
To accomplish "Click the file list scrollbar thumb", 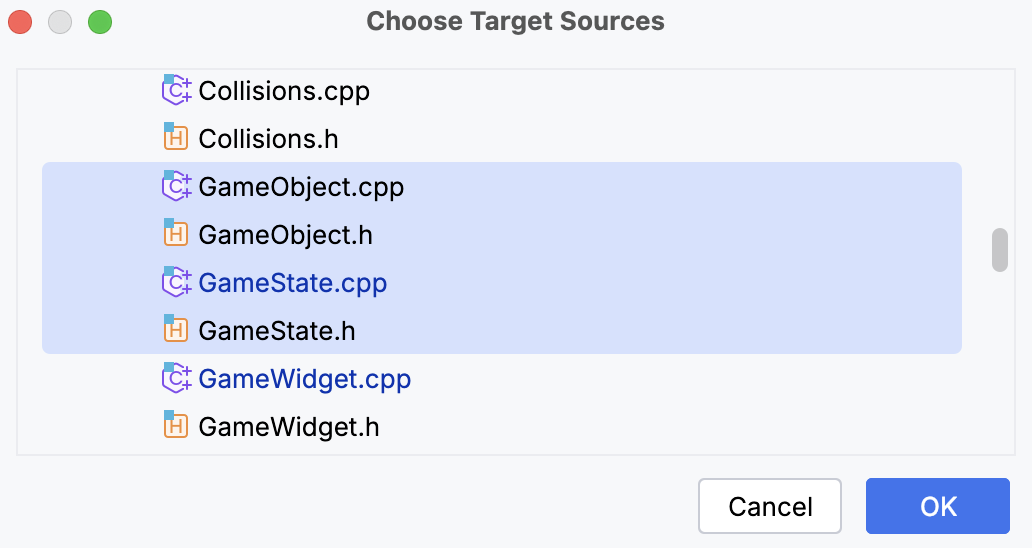I will point(999,249).
